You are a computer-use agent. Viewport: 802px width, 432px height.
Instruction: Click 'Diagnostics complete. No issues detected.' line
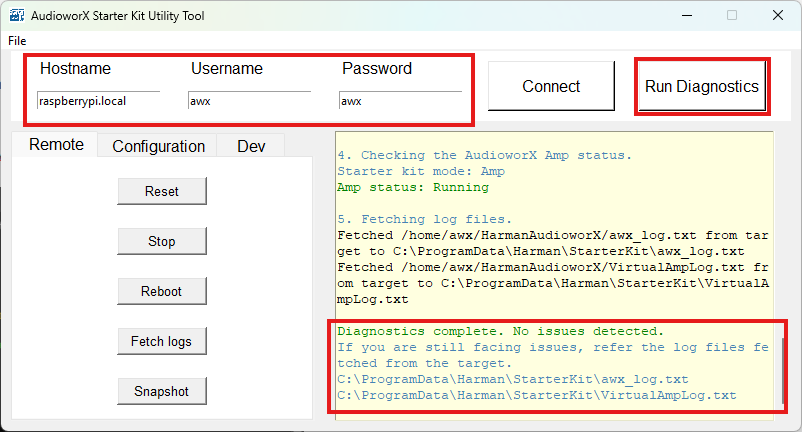click(500, 331)
